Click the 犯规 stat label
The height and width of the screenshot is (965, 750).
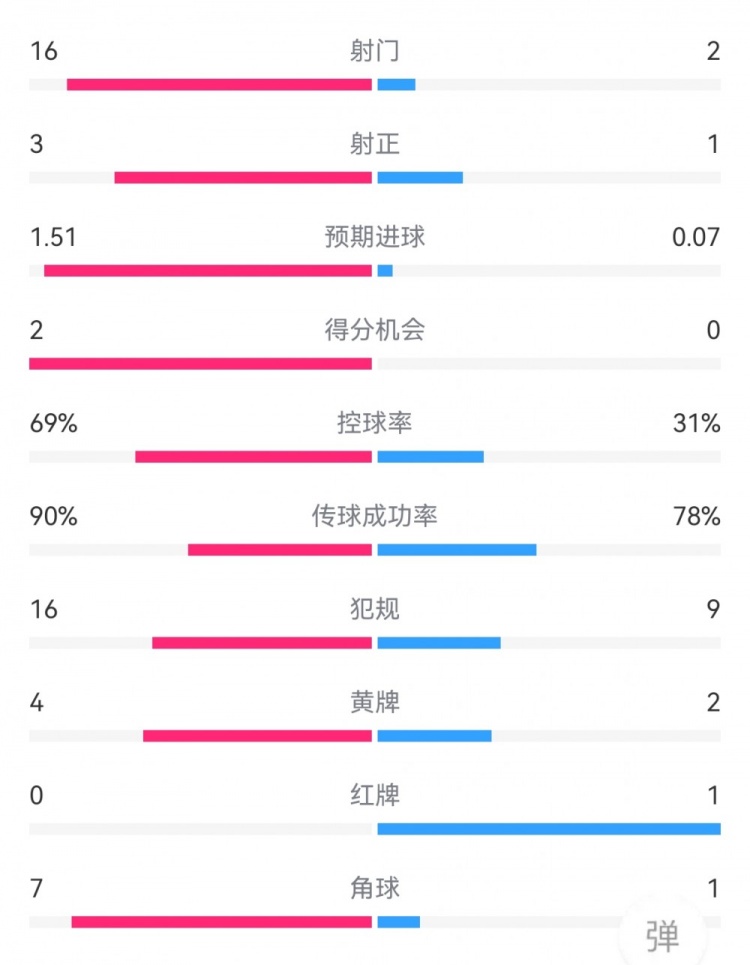(x=375, y=609)
